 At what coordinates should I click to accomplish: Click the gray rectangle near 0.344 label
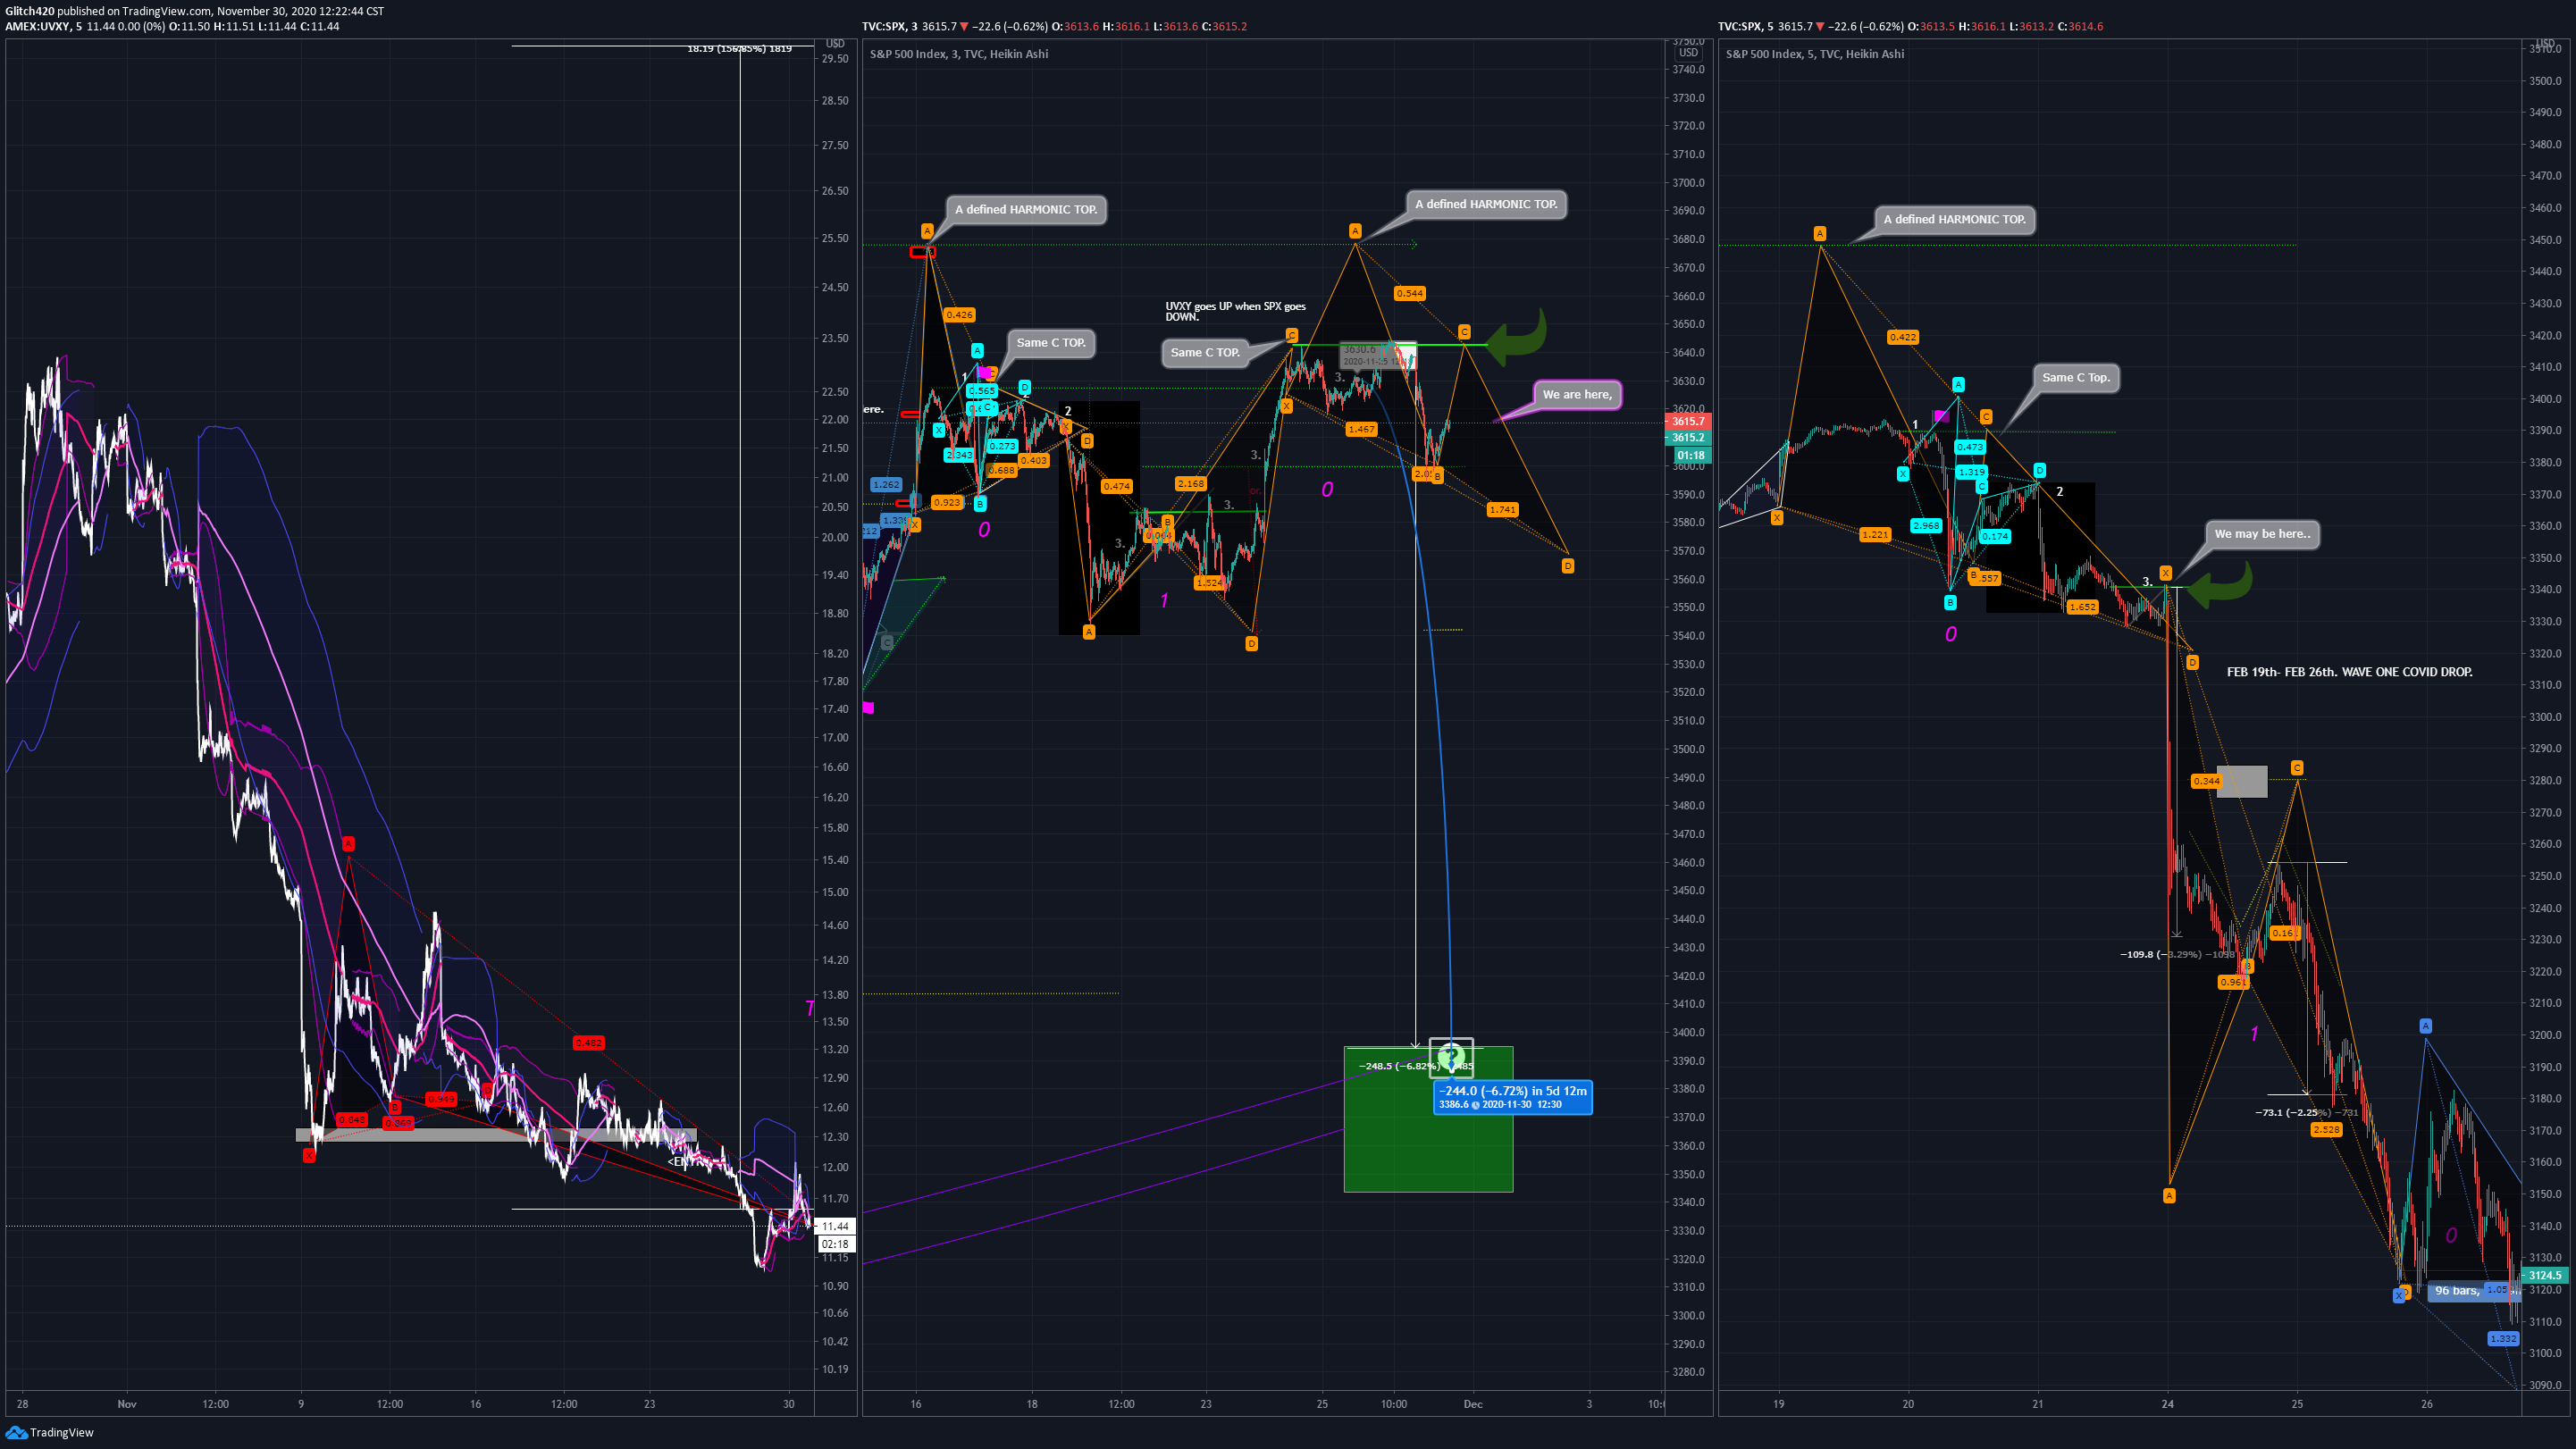tap(2242, 781)
